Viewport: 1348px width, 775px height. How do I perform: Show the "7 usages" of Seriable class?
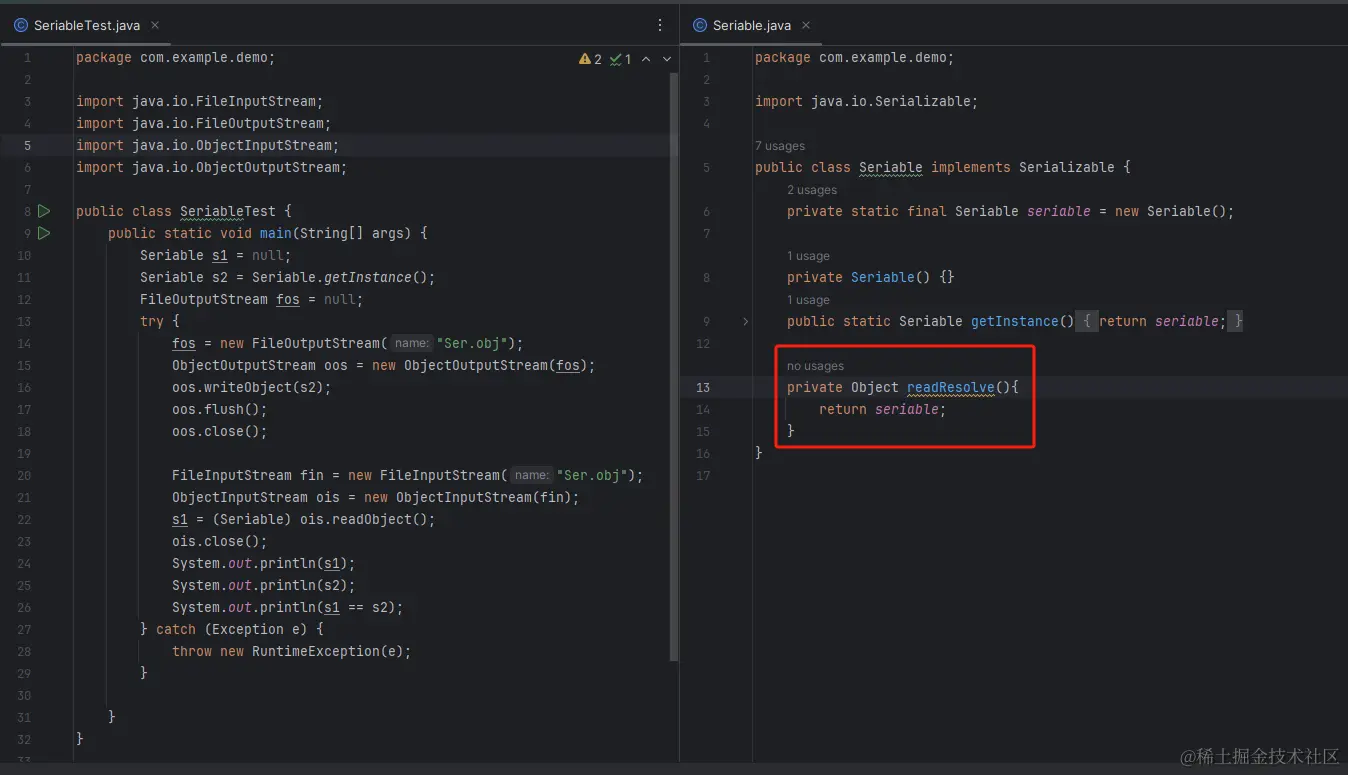coord(780,146)
